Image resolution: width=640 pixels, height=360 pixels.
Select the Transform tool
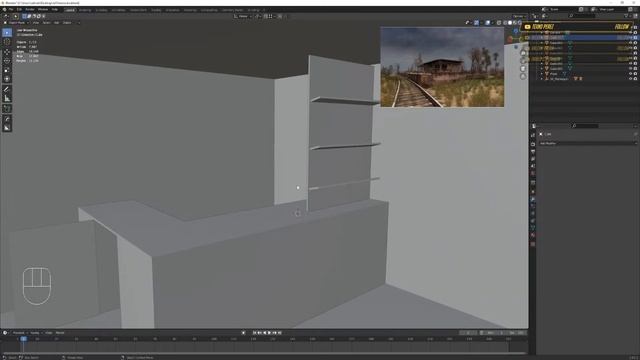pyautogui.click(x=7, y=79)
